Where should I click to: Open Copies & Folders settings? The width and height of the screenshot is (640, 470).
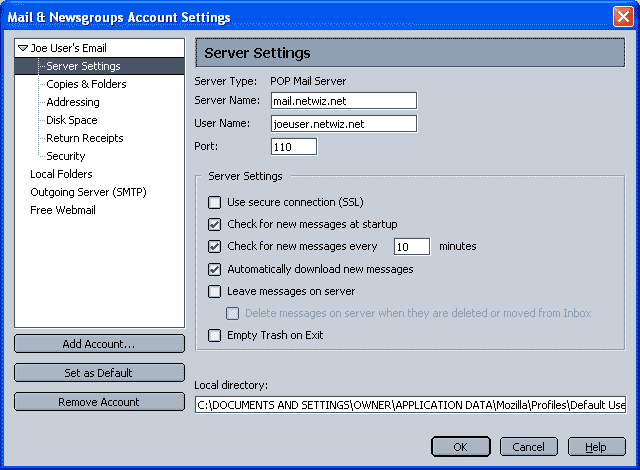click(86, 84)
